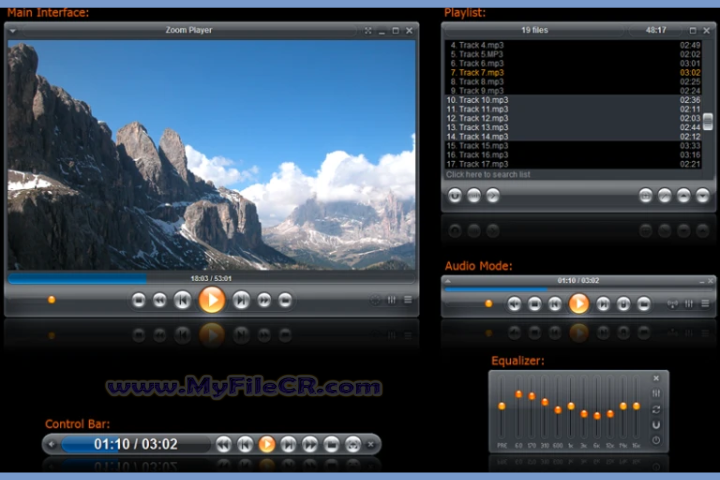Click Next Track in the Main Interface
This screenshot has height=480, width=720.
(x=241, y=300)
